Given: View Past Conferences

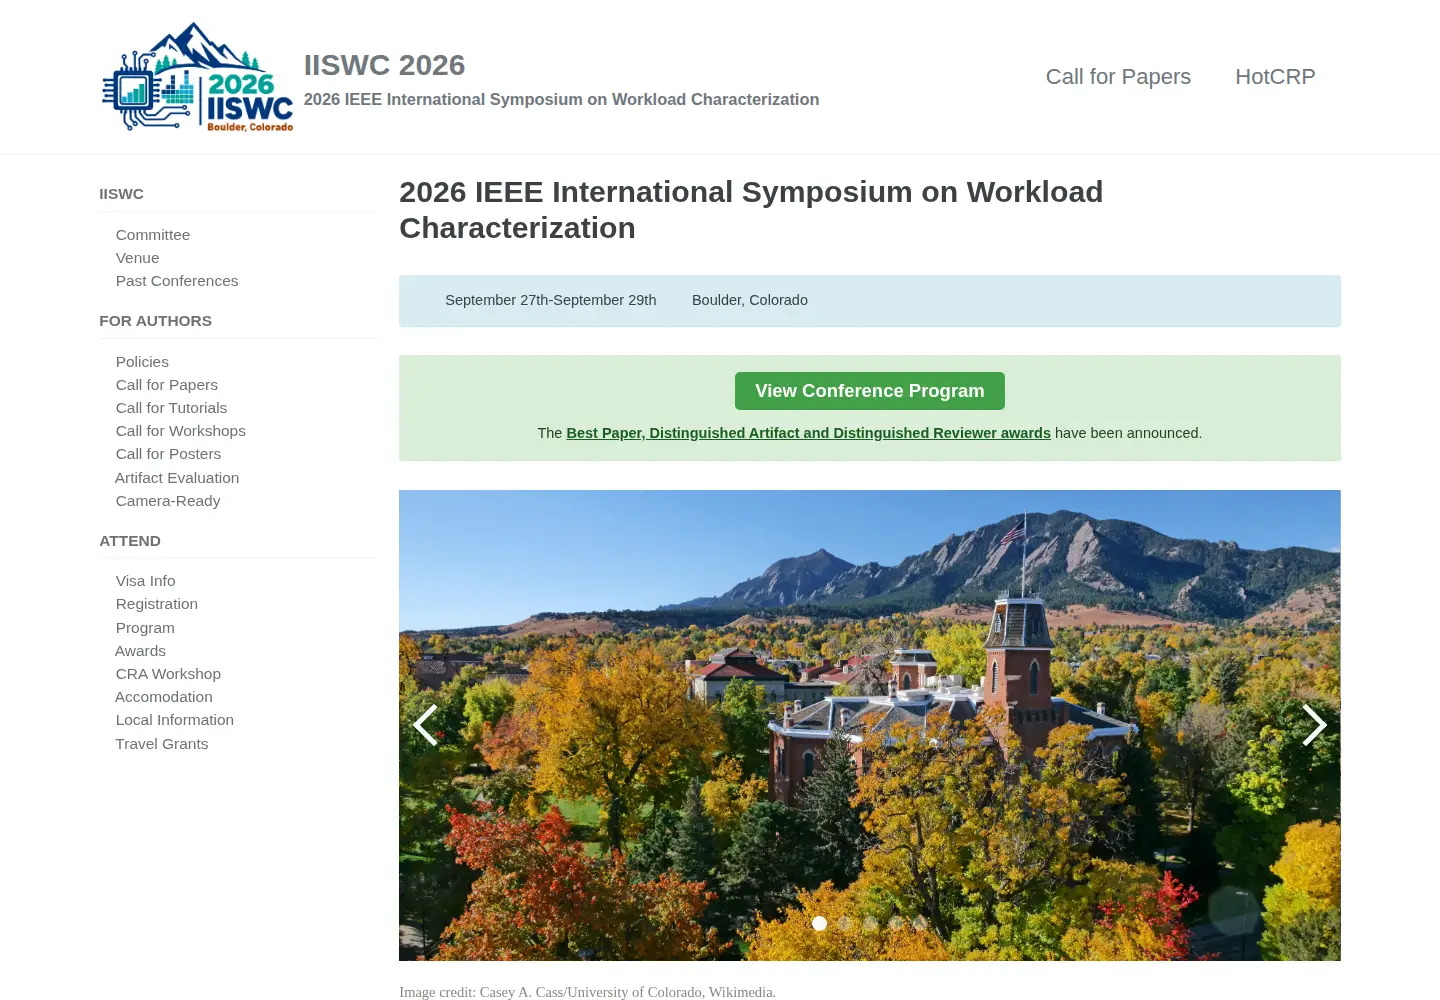Looking at the screenshot, I should click(x=177, y=281).
